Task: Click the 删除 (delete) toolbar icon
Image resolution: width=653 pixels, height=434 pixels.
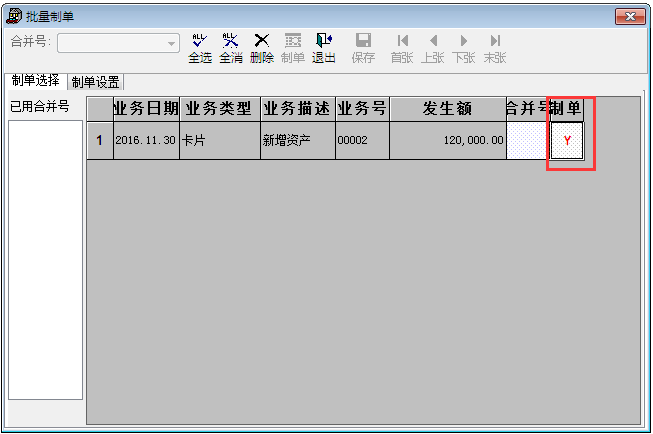Action: tap(262, 48)
